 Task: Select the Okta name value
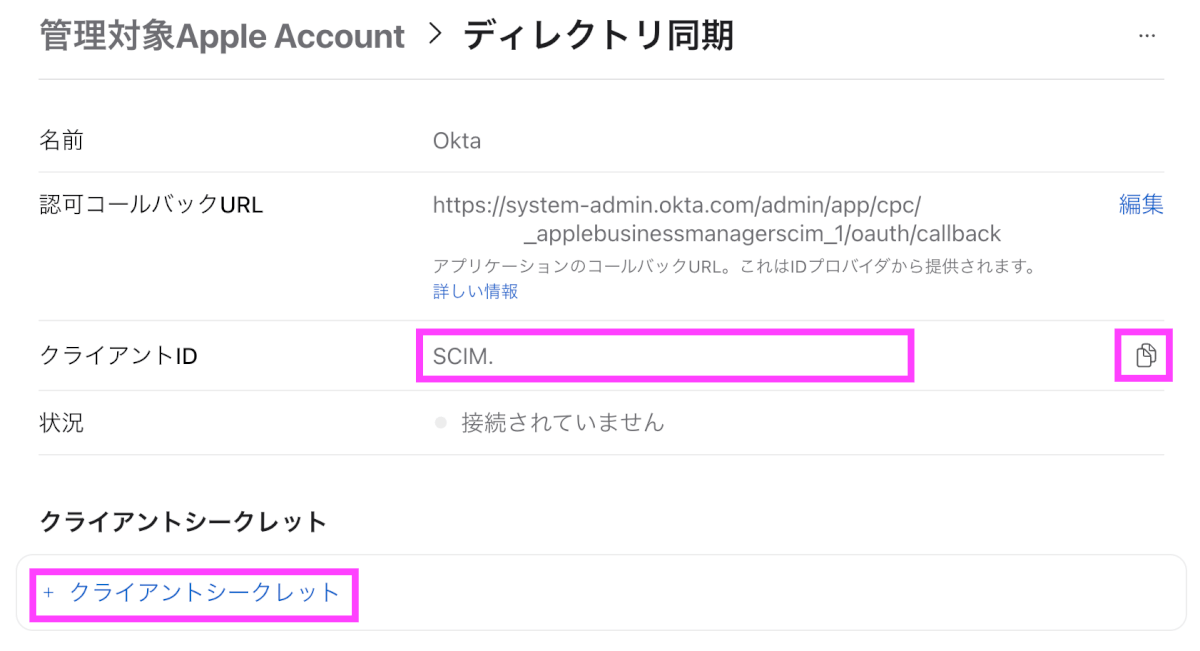click(x=457, y=141)
